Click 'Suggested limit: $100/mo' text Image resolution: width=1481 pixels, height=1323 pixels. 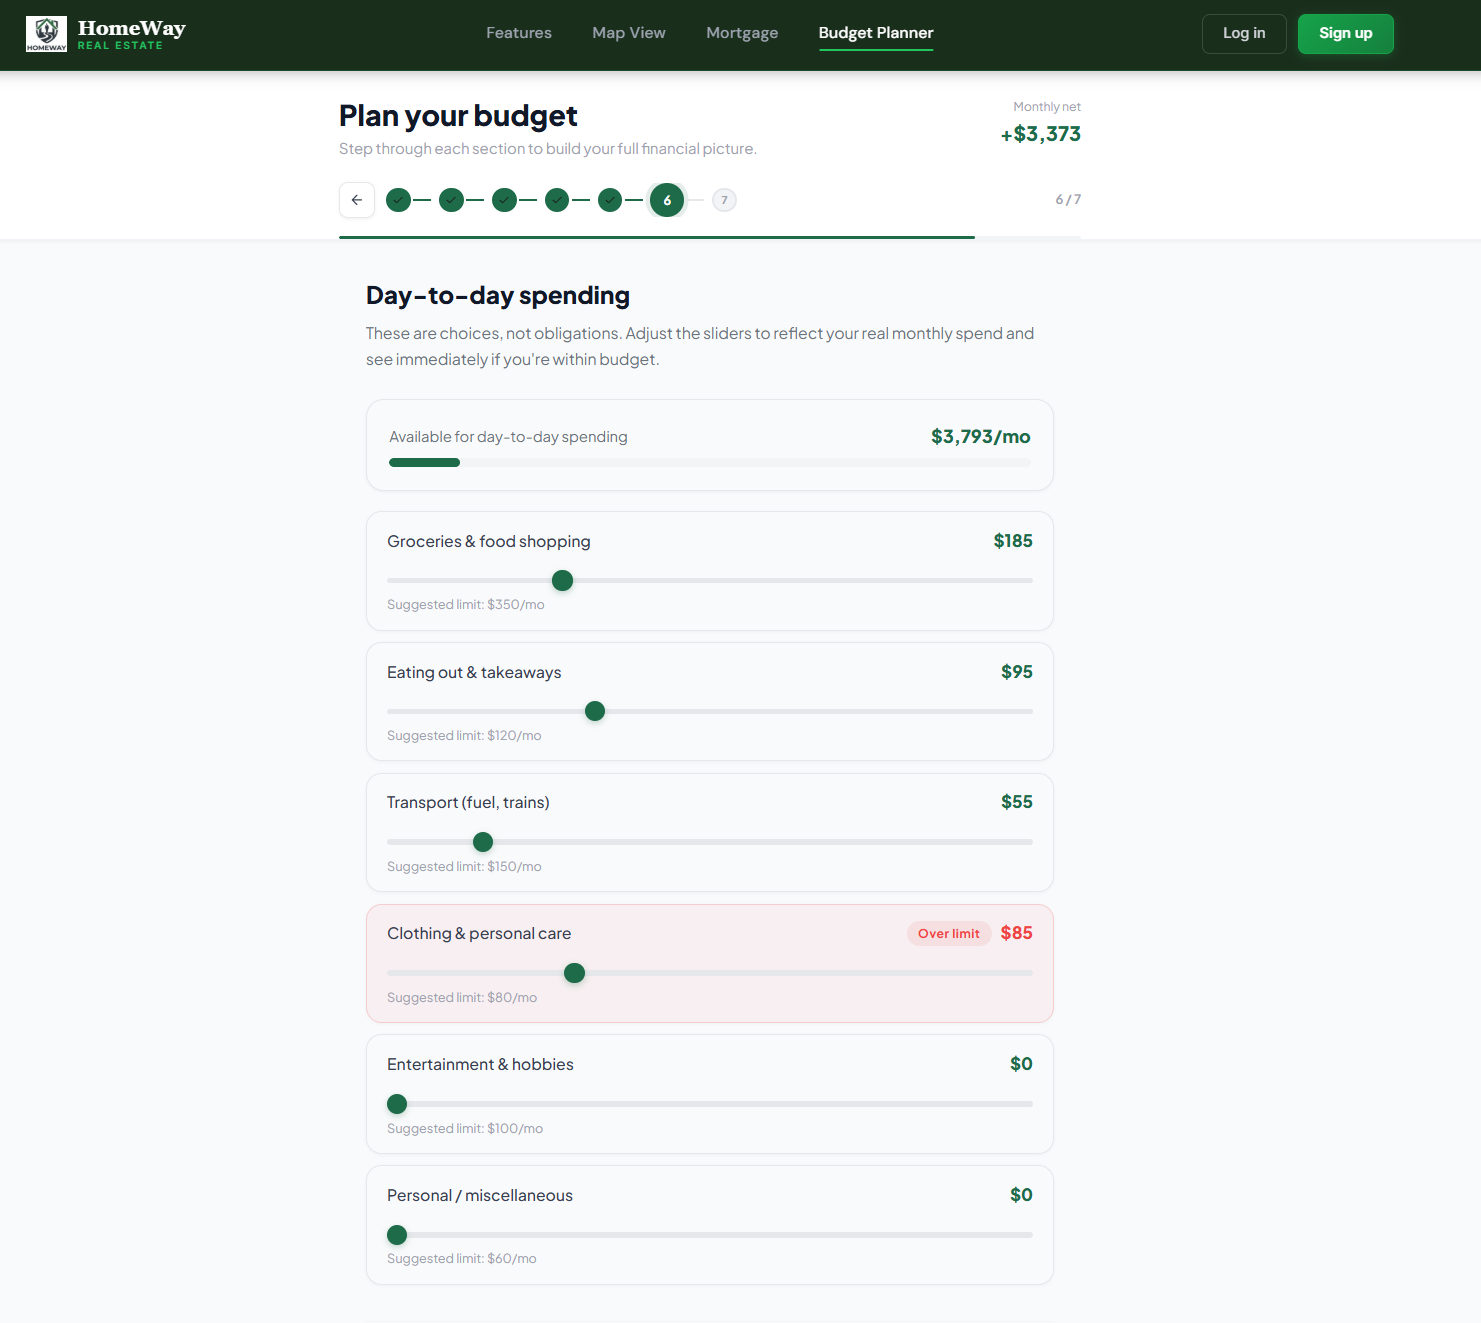(x=465, y=1129)
